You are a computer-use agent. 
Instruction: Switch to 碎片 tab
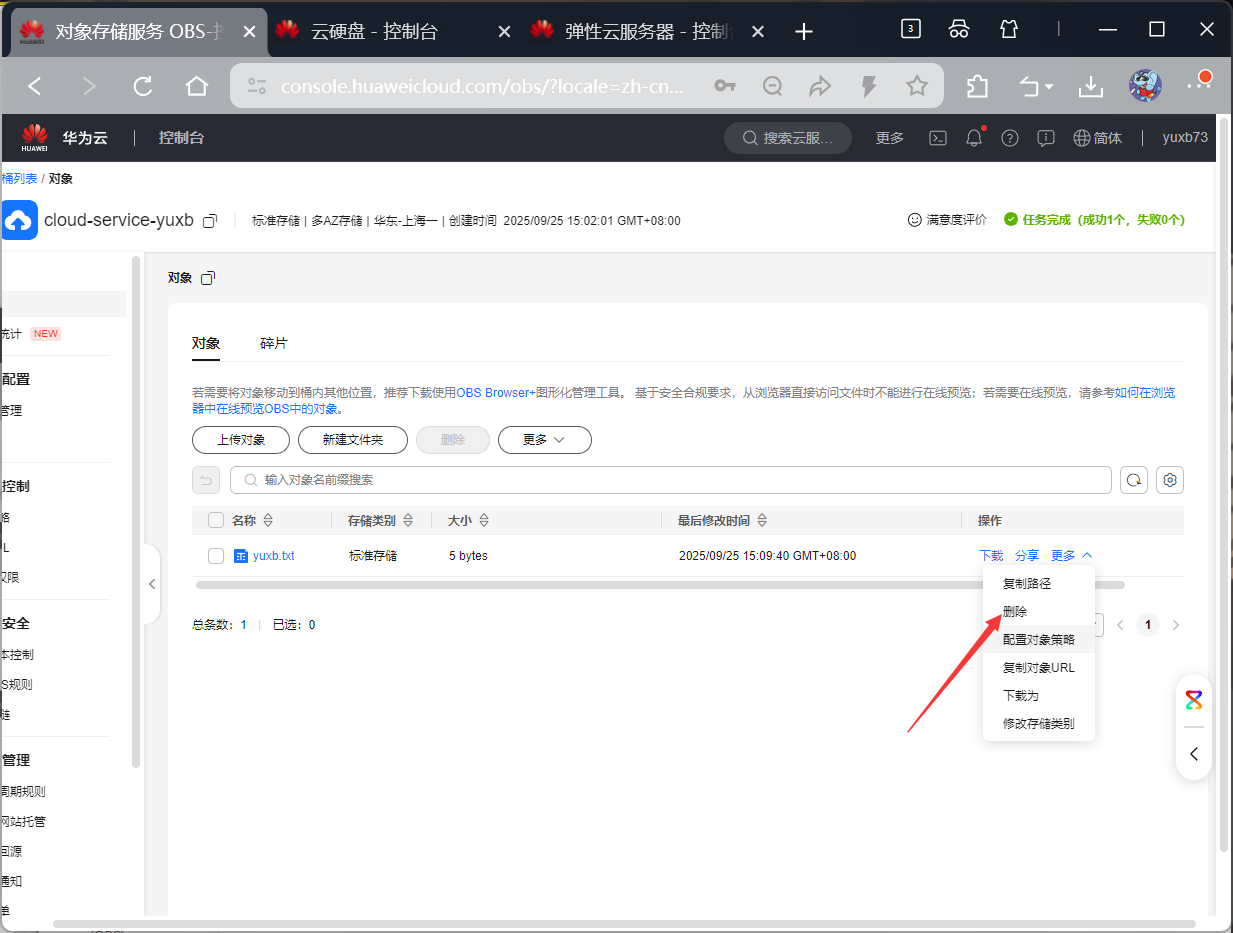point(274,343)
